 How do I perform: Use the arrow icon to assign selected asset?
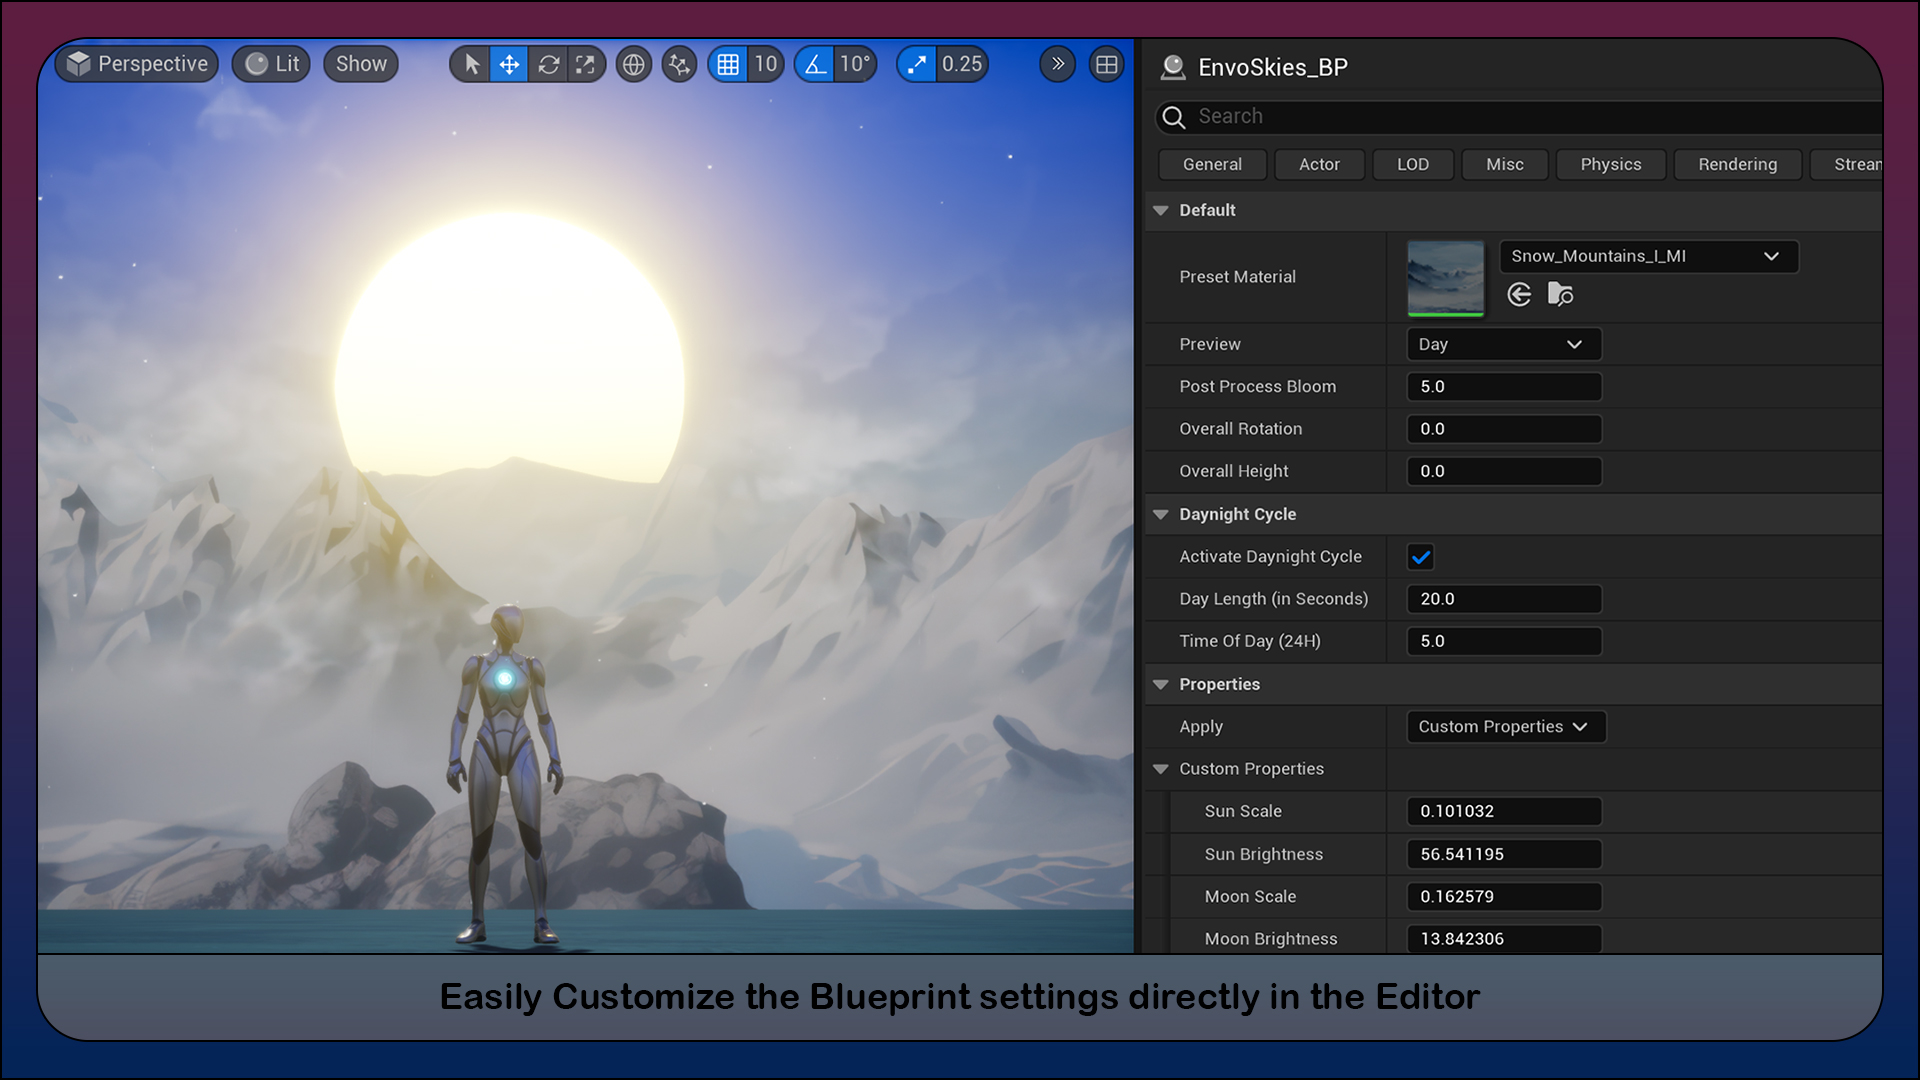1518,294
